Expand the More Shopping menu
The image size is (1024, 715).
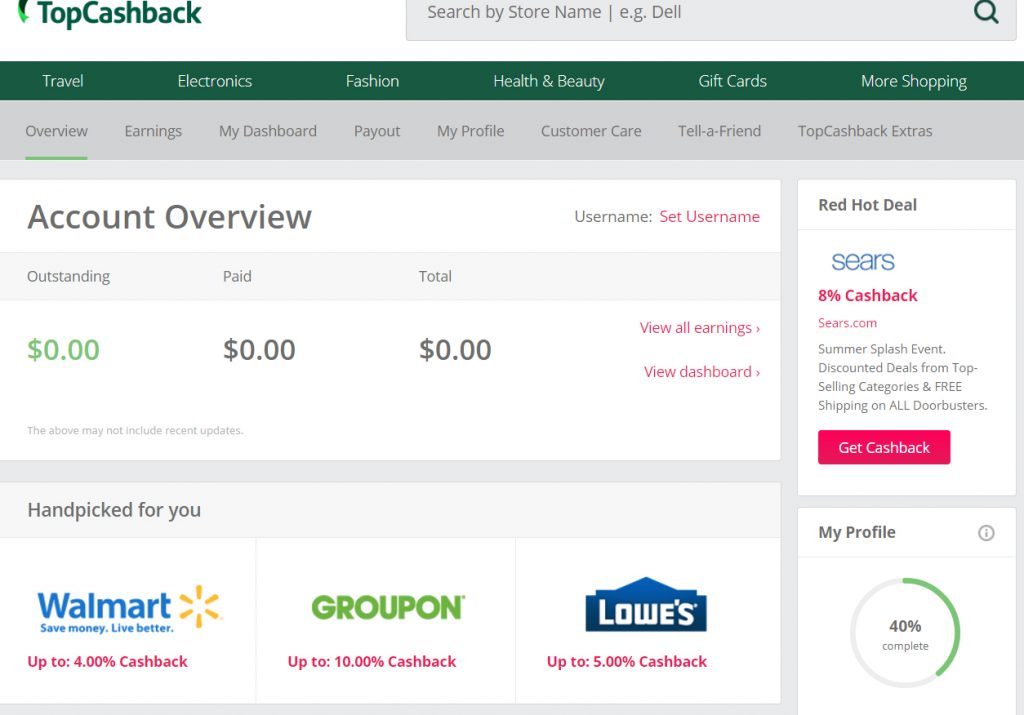pyautogui.click(x=913, y=81)
